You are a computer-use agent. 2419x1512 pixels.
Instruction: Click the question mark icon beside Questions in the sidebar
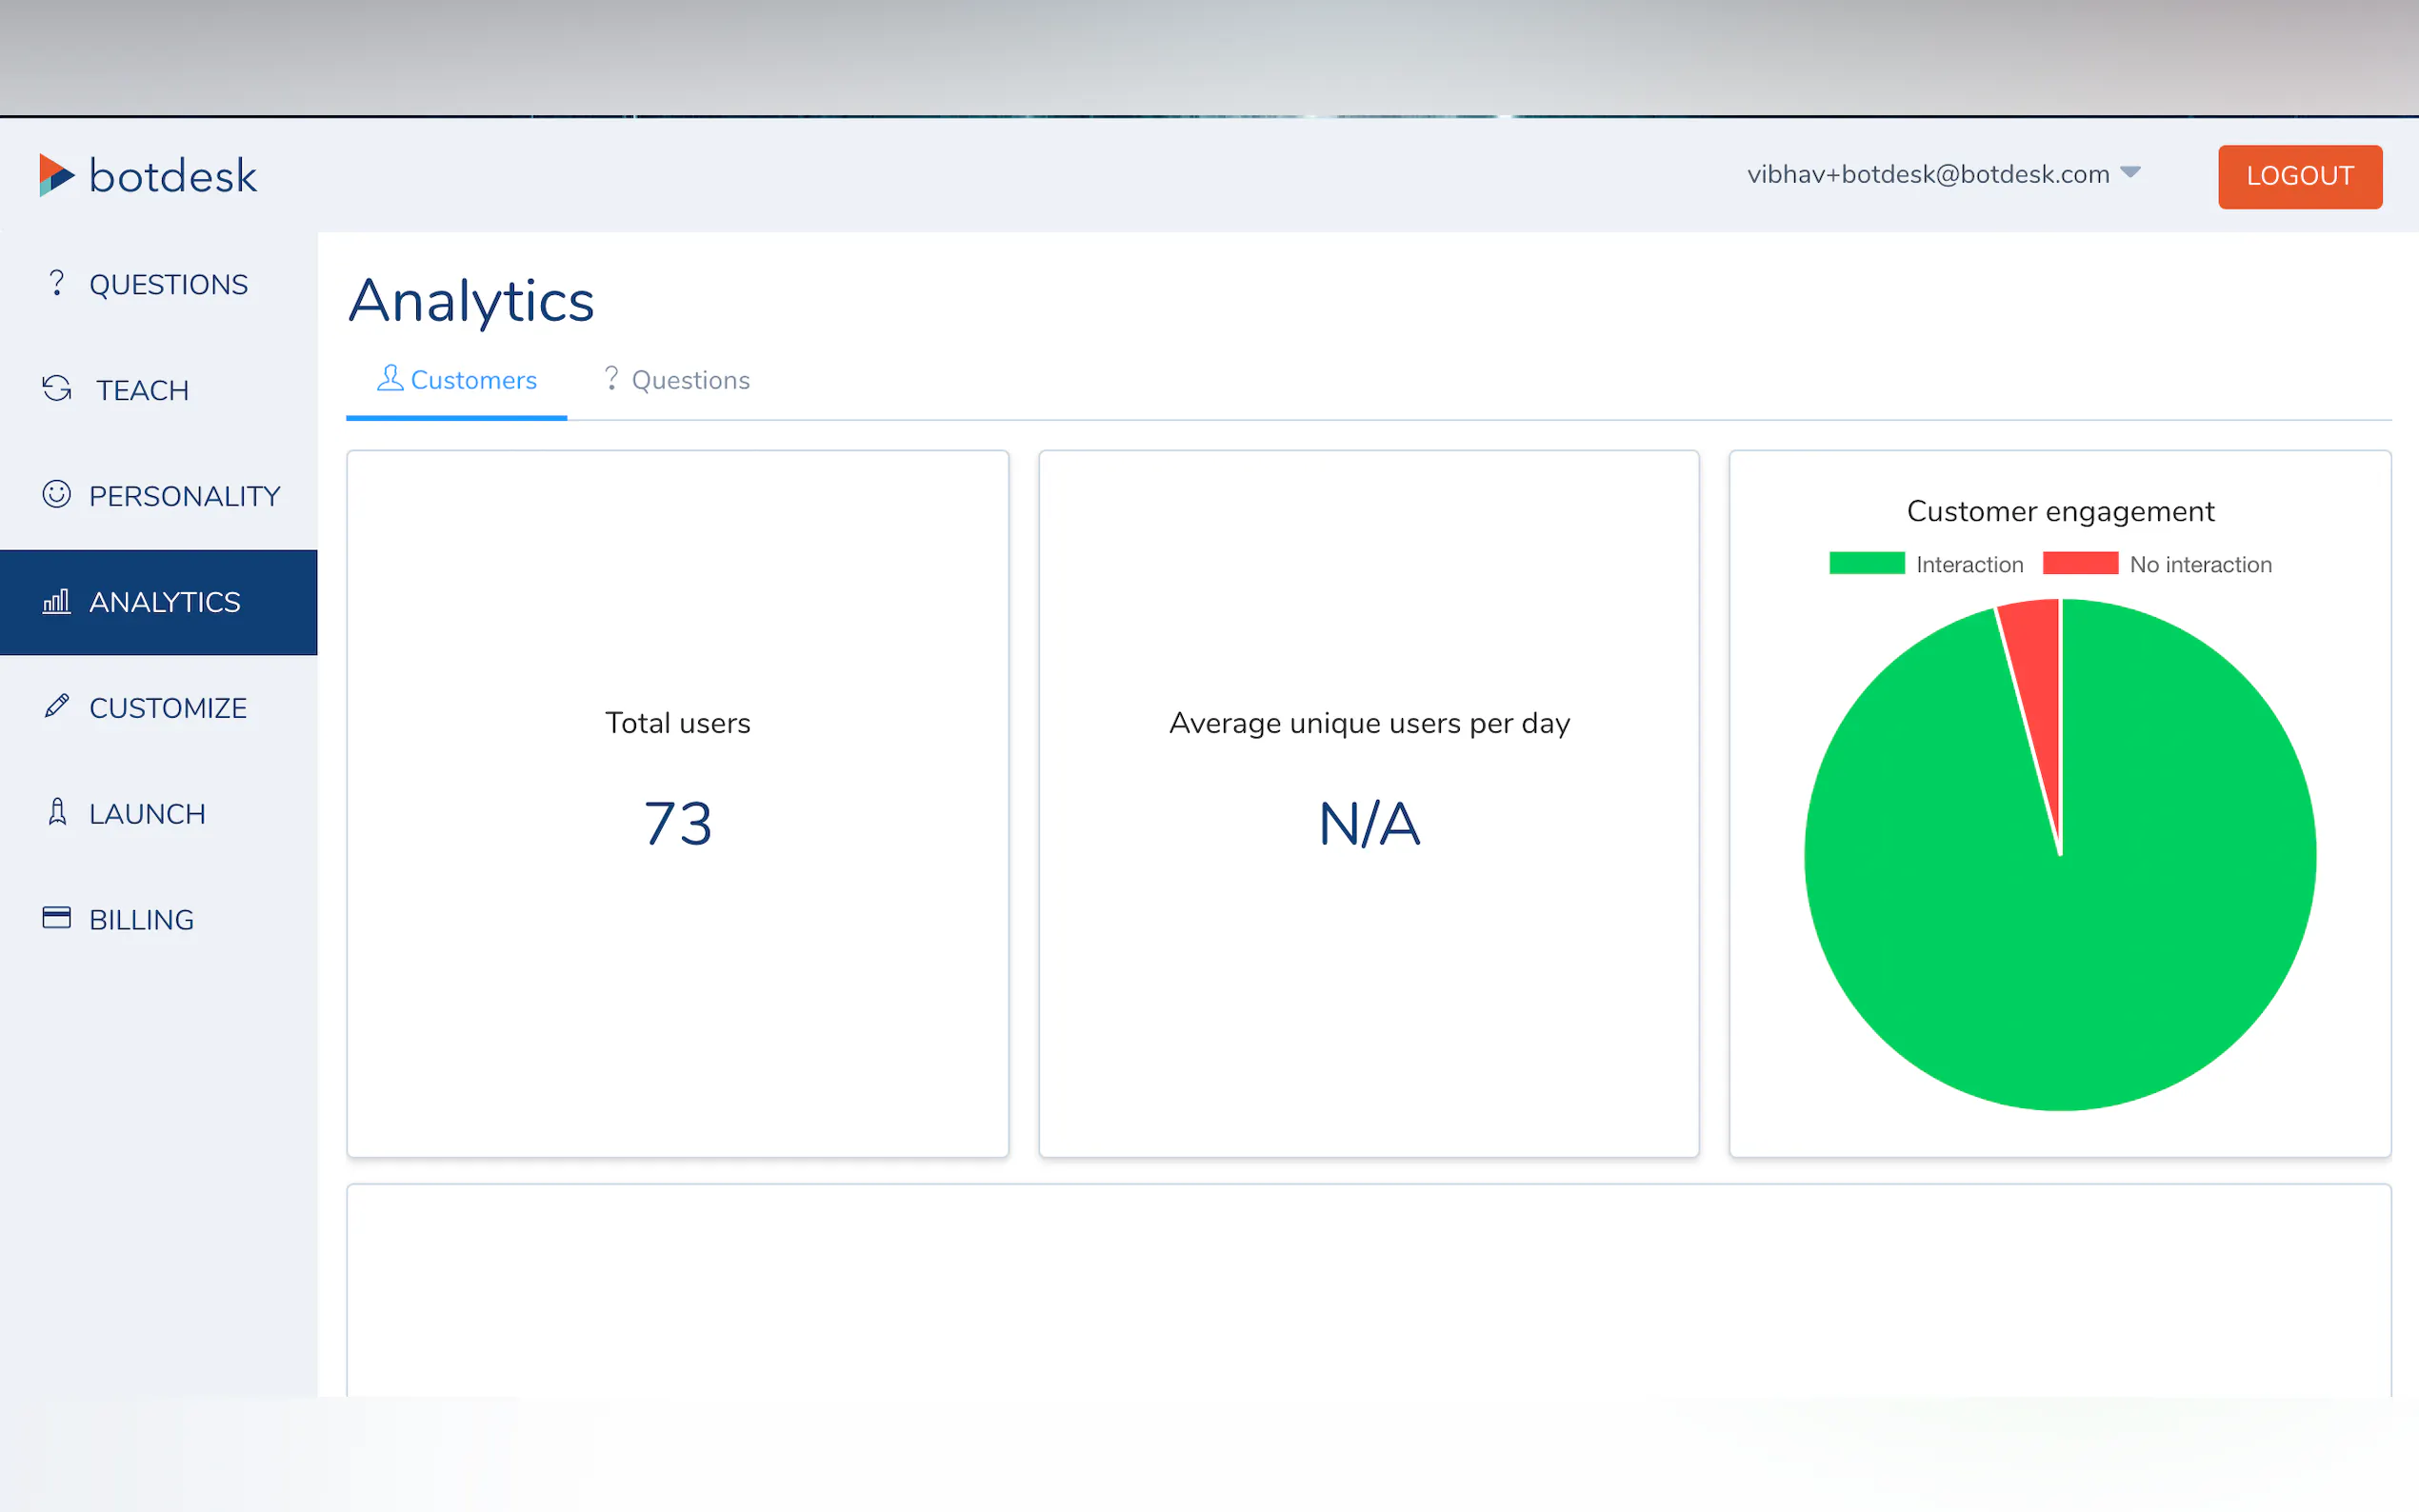(57, 284)
